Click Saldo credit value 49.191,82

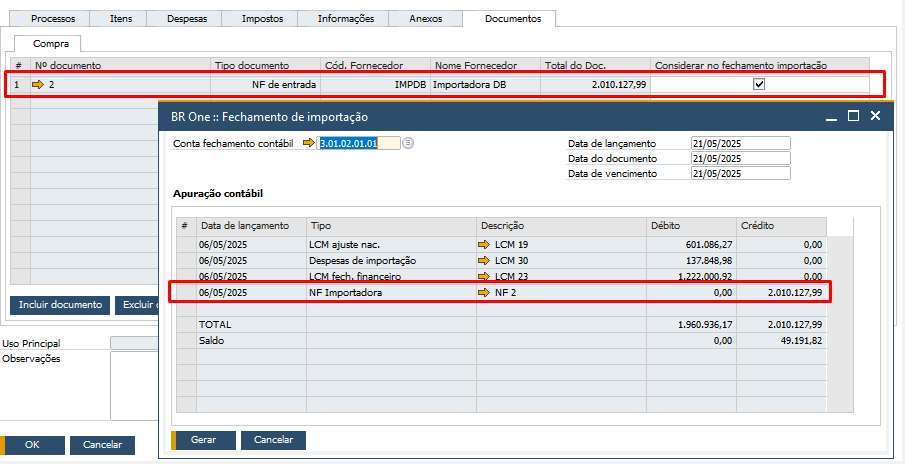[x=799, y=341]
